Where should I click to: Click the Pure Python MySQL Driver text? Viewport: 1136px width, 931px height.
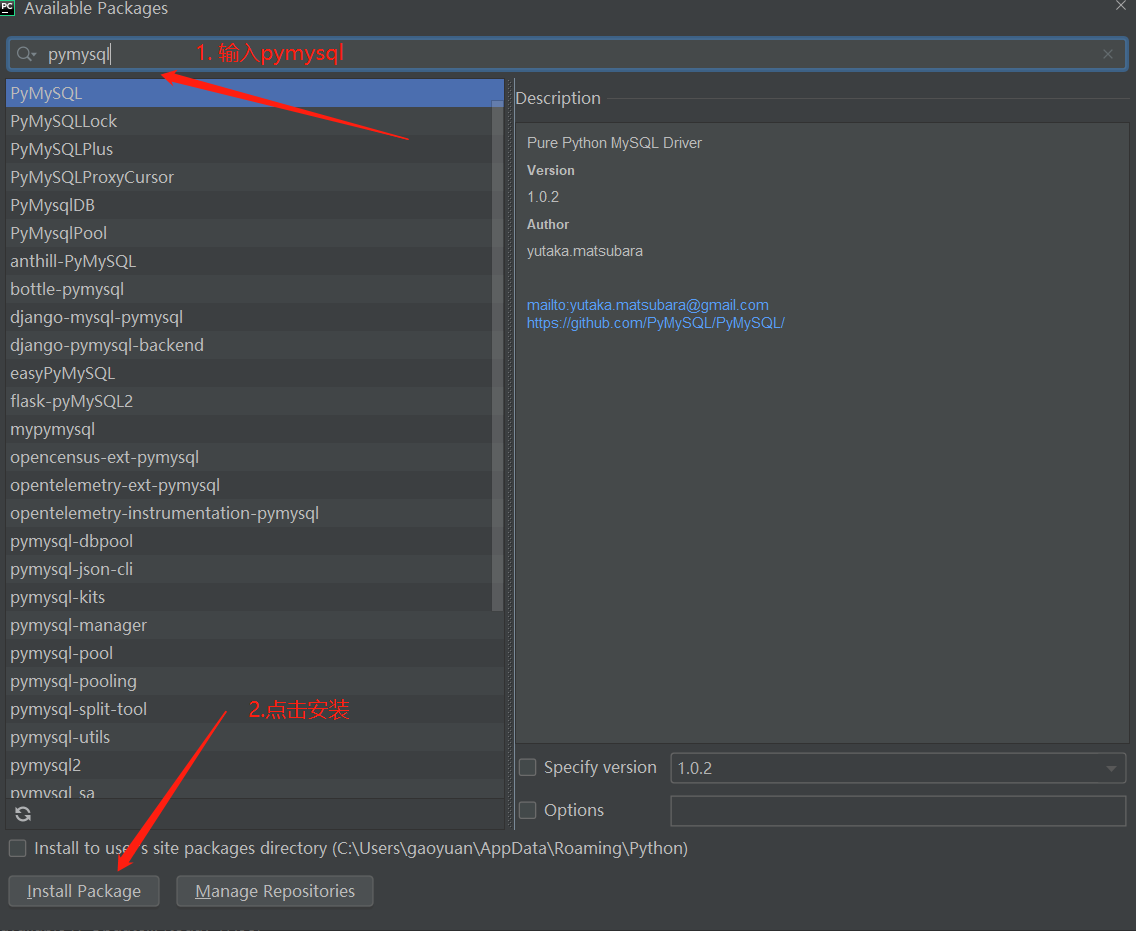(x=614, y=143)
